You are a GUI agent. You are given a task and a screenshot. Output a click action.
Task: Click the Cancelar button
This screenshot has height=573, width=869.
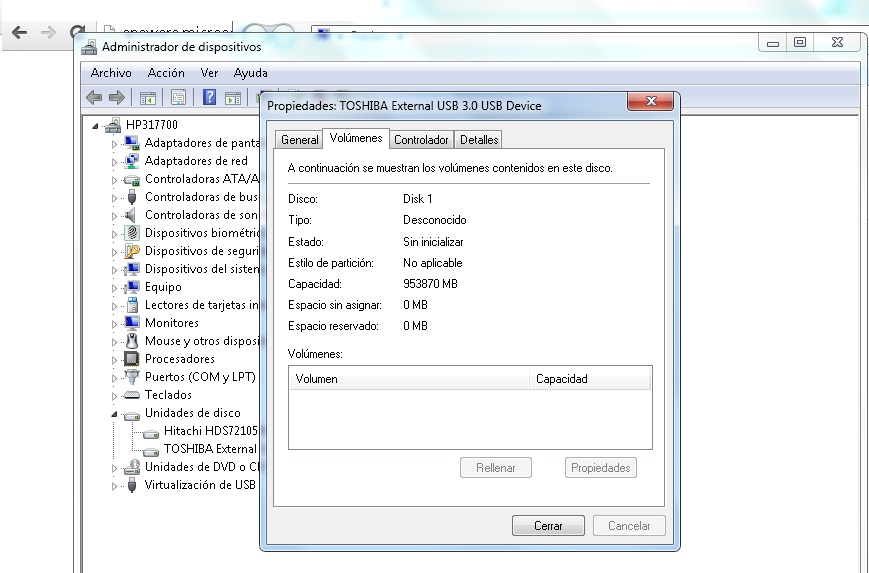coord(629,525)
